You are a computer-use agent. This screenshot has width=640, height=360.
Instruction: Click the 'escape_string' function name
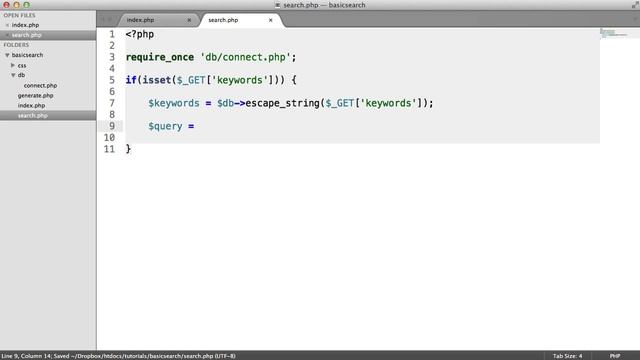pyautogui.click(x=282, y=103)
